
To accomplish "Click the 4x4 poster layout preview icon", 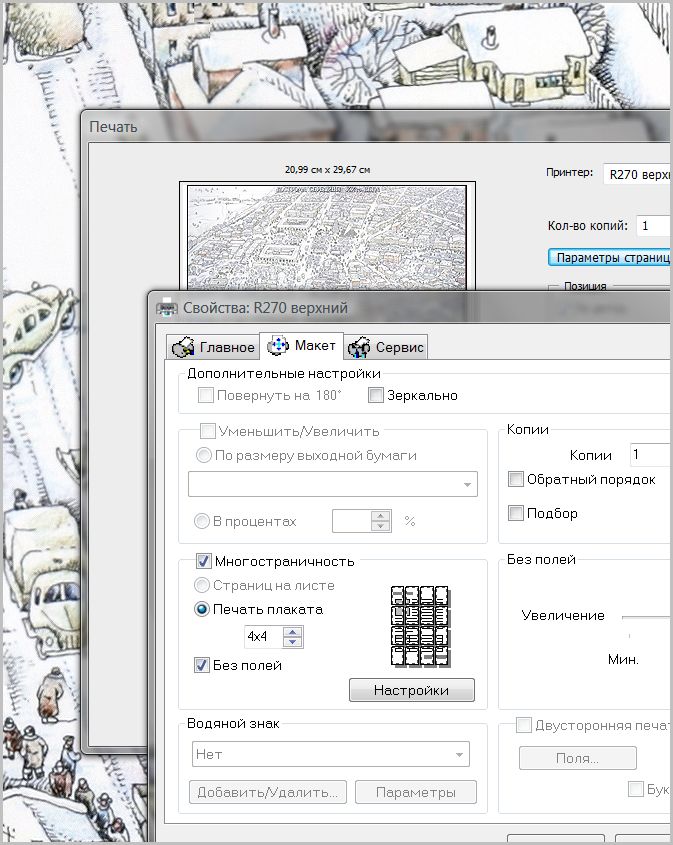I will pyautogui.click(x=420, y=627).
